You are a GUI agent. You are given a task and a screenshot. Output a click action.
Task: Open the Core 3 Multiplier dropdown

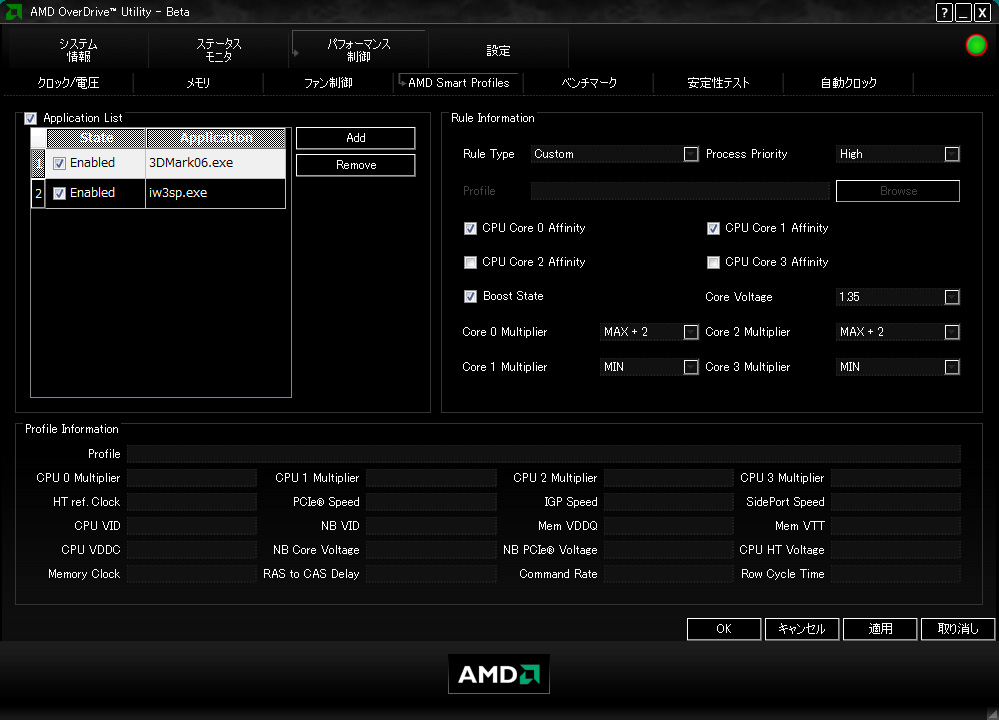[952, 367]
